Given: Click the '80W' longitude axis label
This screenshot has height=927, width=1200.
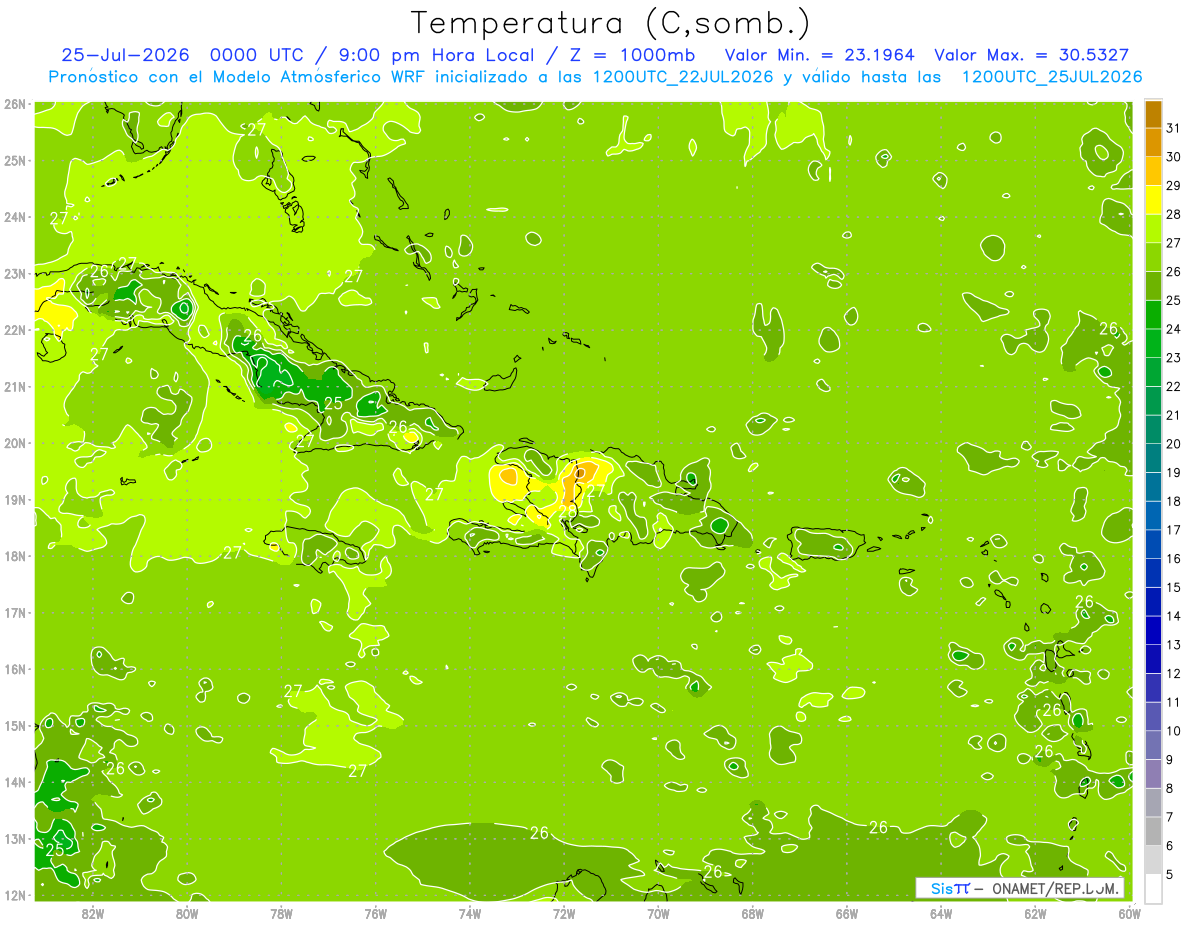Looking at the screenshot, I should click(187, 913).
